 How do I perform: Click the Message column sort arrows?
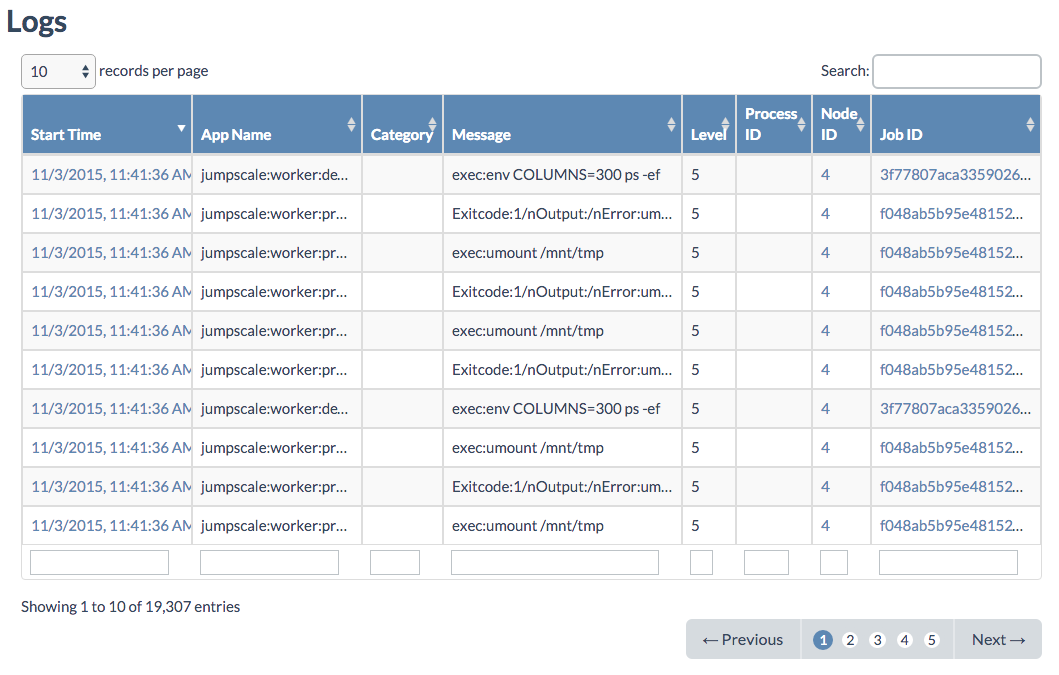[671, 124]
